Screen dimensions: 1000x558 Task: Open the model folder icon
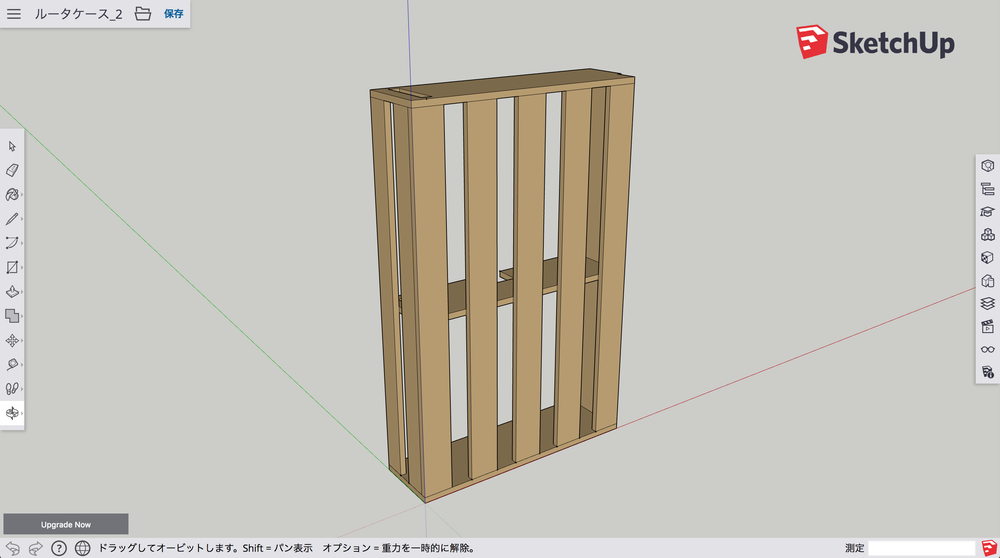click(x=143, y=13)
